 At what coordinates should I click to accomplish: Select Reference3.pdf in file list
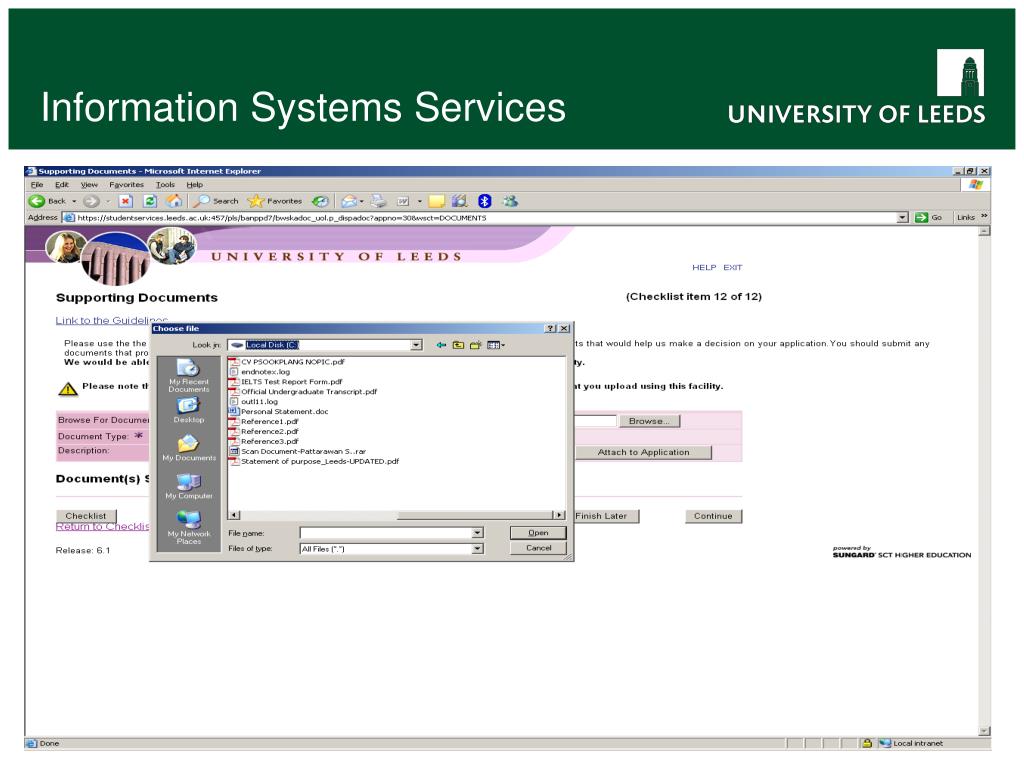[x=264, y=441]
